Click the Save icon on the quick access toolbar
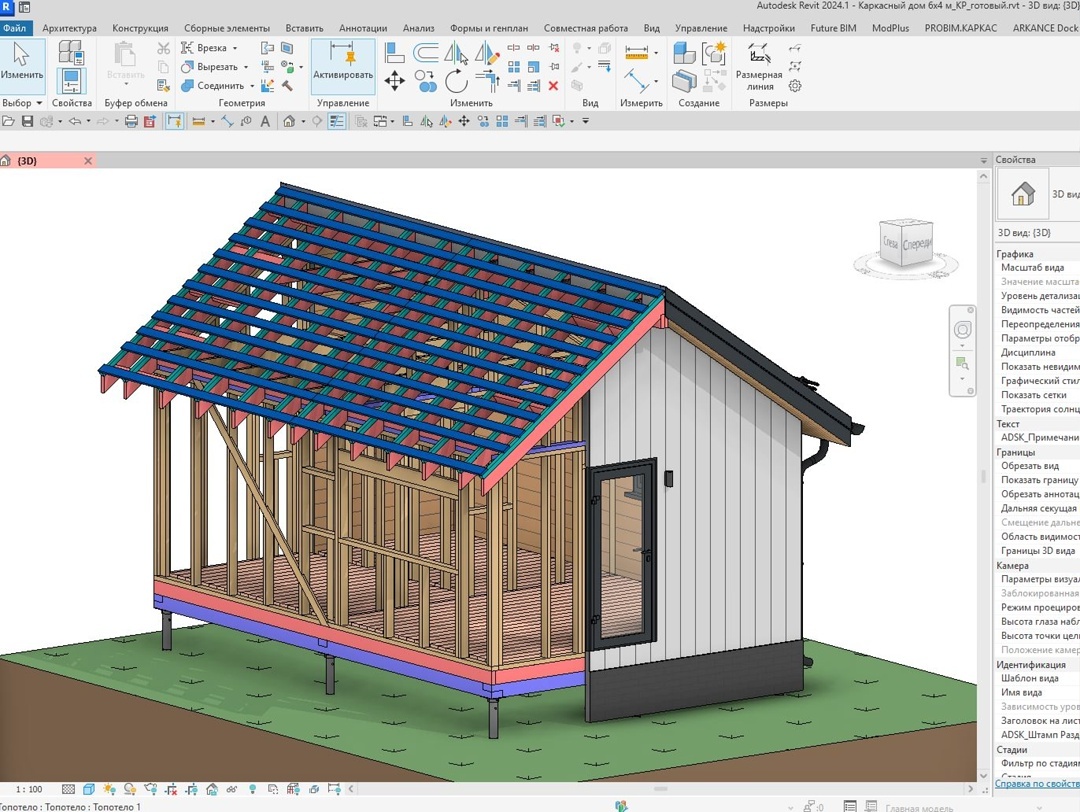The width and height of the screenshot is (1080, 812). click(28, 121)
